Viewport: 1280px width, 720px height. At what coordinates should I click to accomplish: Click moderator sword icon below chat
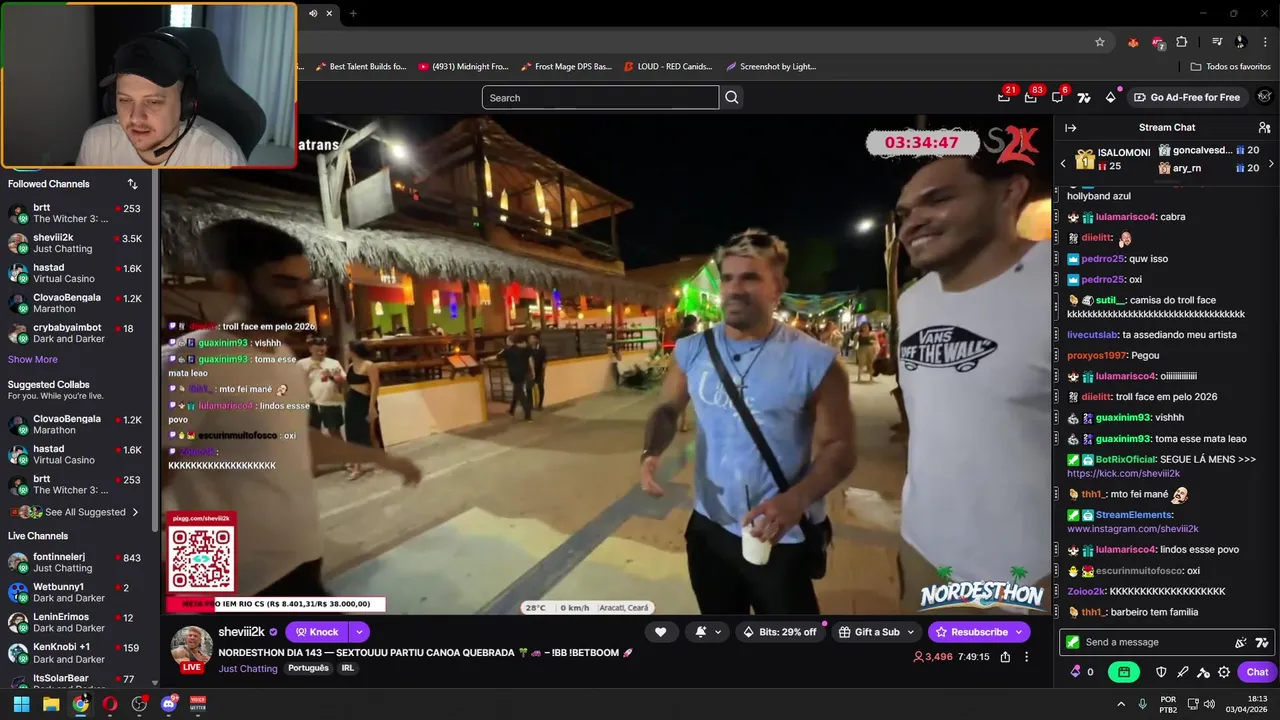[1182, 672]
